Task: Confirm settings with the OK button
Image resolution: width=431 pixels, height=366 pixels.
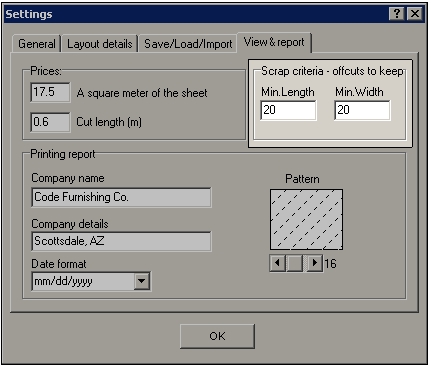Action: click(x=217, y=336)
